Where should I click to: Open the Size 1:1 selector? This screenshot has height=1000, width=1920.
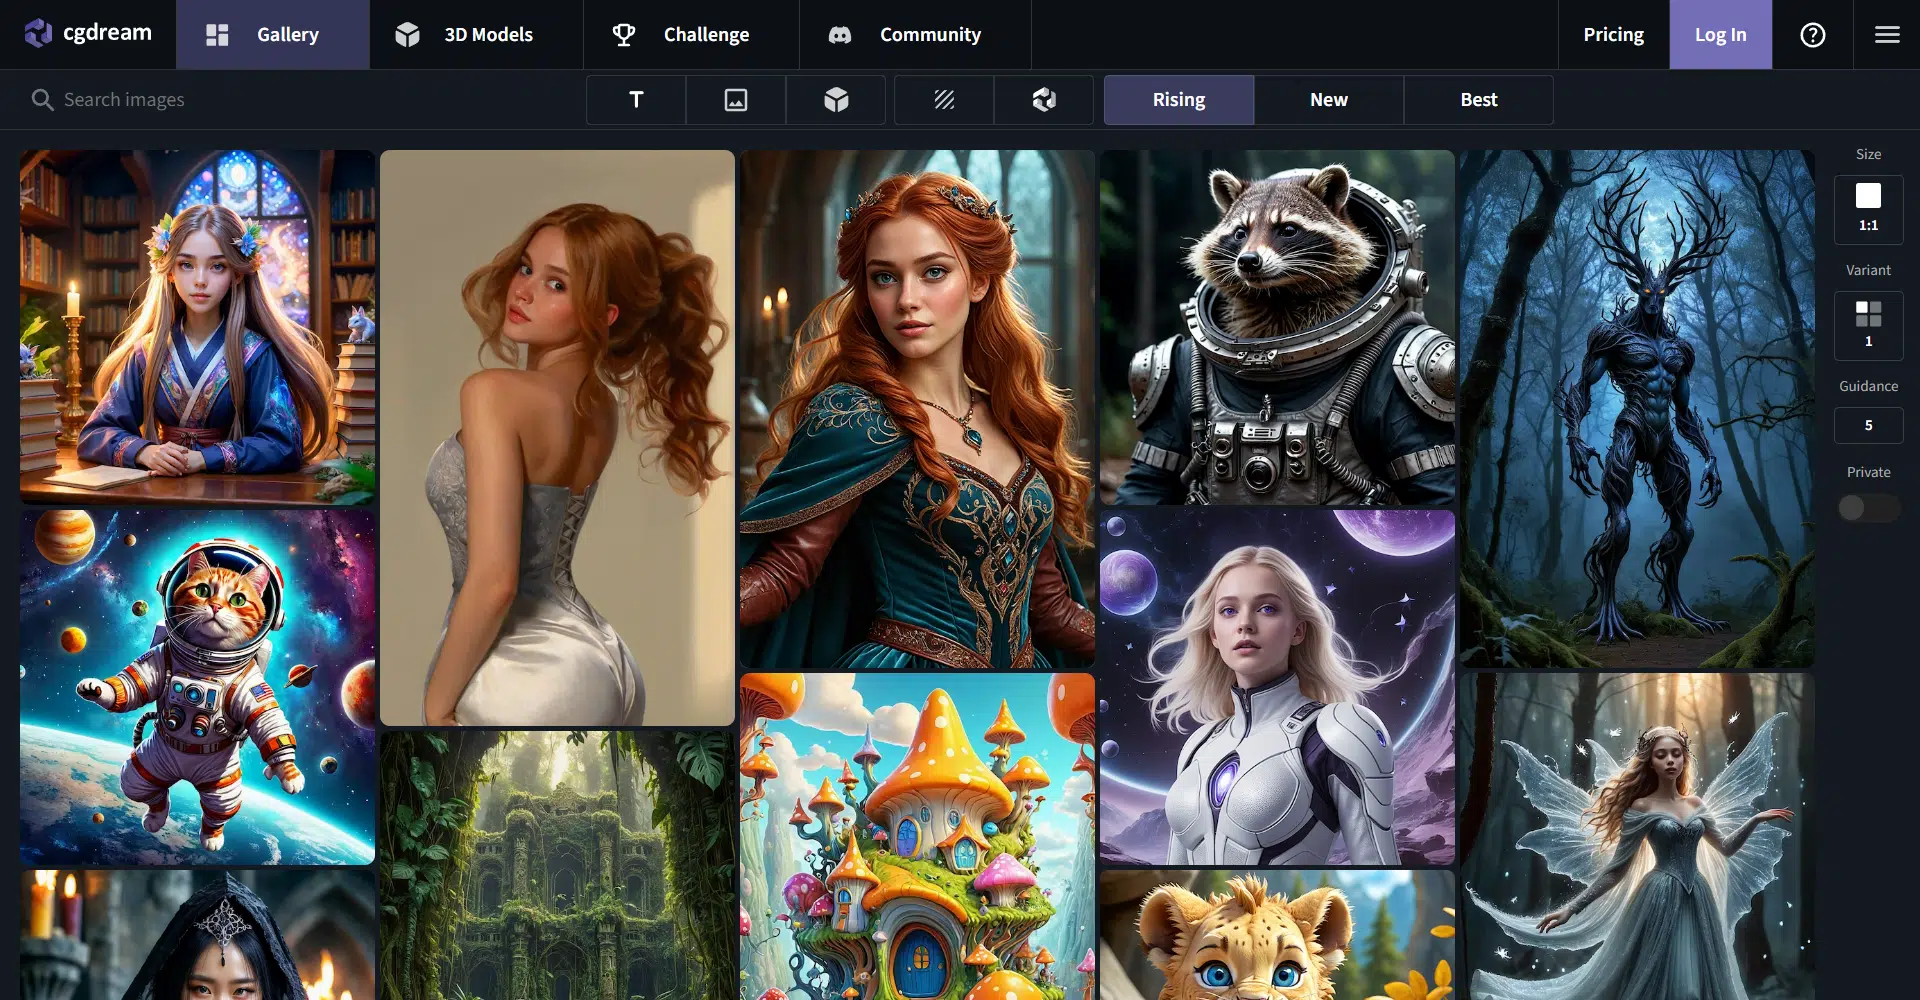[1868, 209]
